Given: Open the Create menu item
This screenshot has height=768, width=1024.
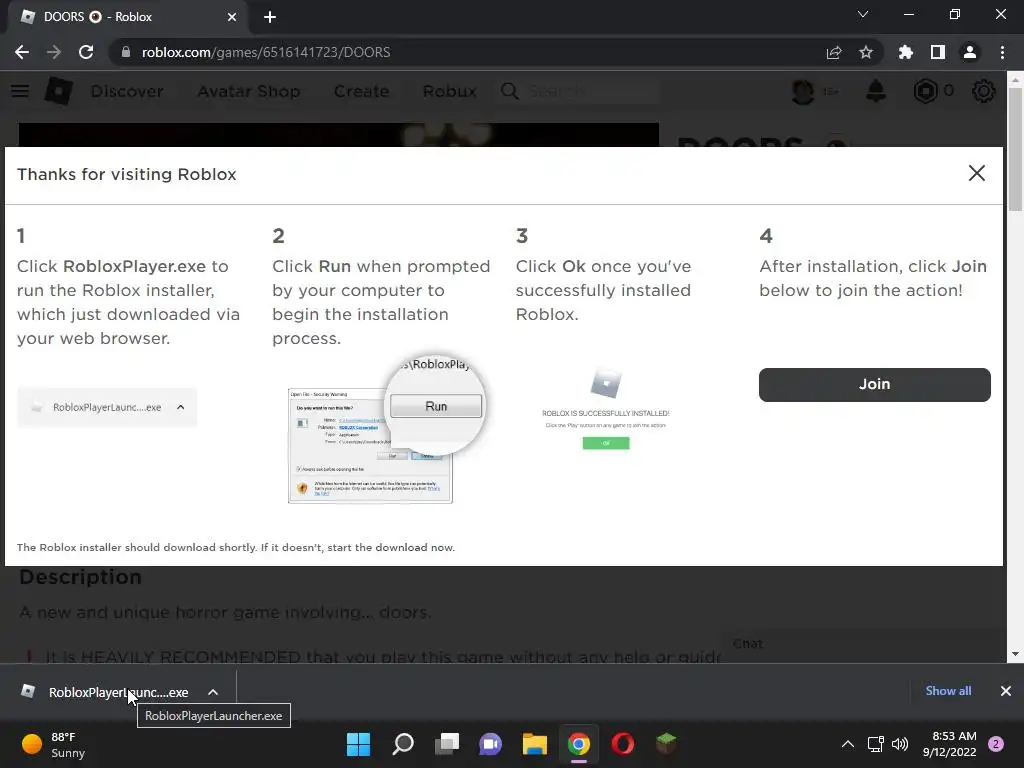Looking at the screenshot, I should click(x=361, y=91).
